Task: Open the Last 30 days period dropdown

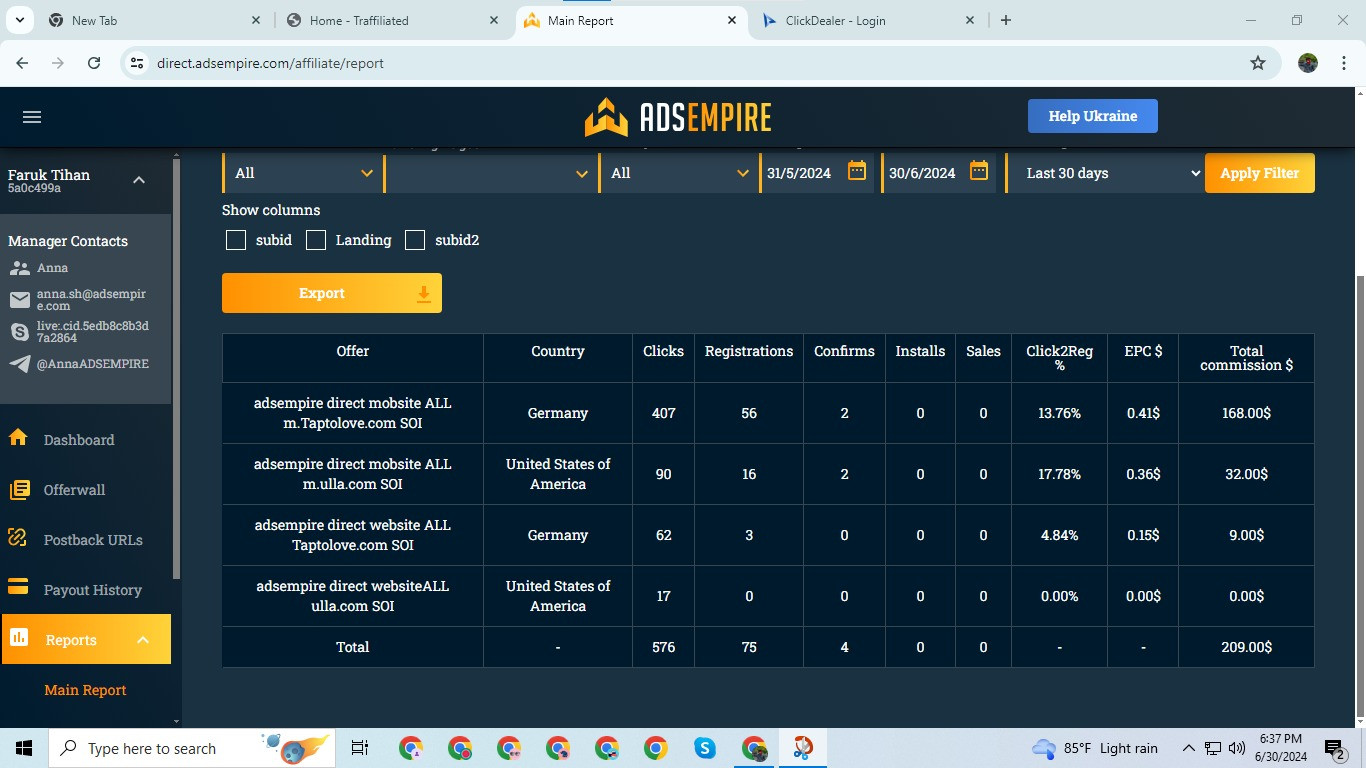Action: [x=1105, y=173]
